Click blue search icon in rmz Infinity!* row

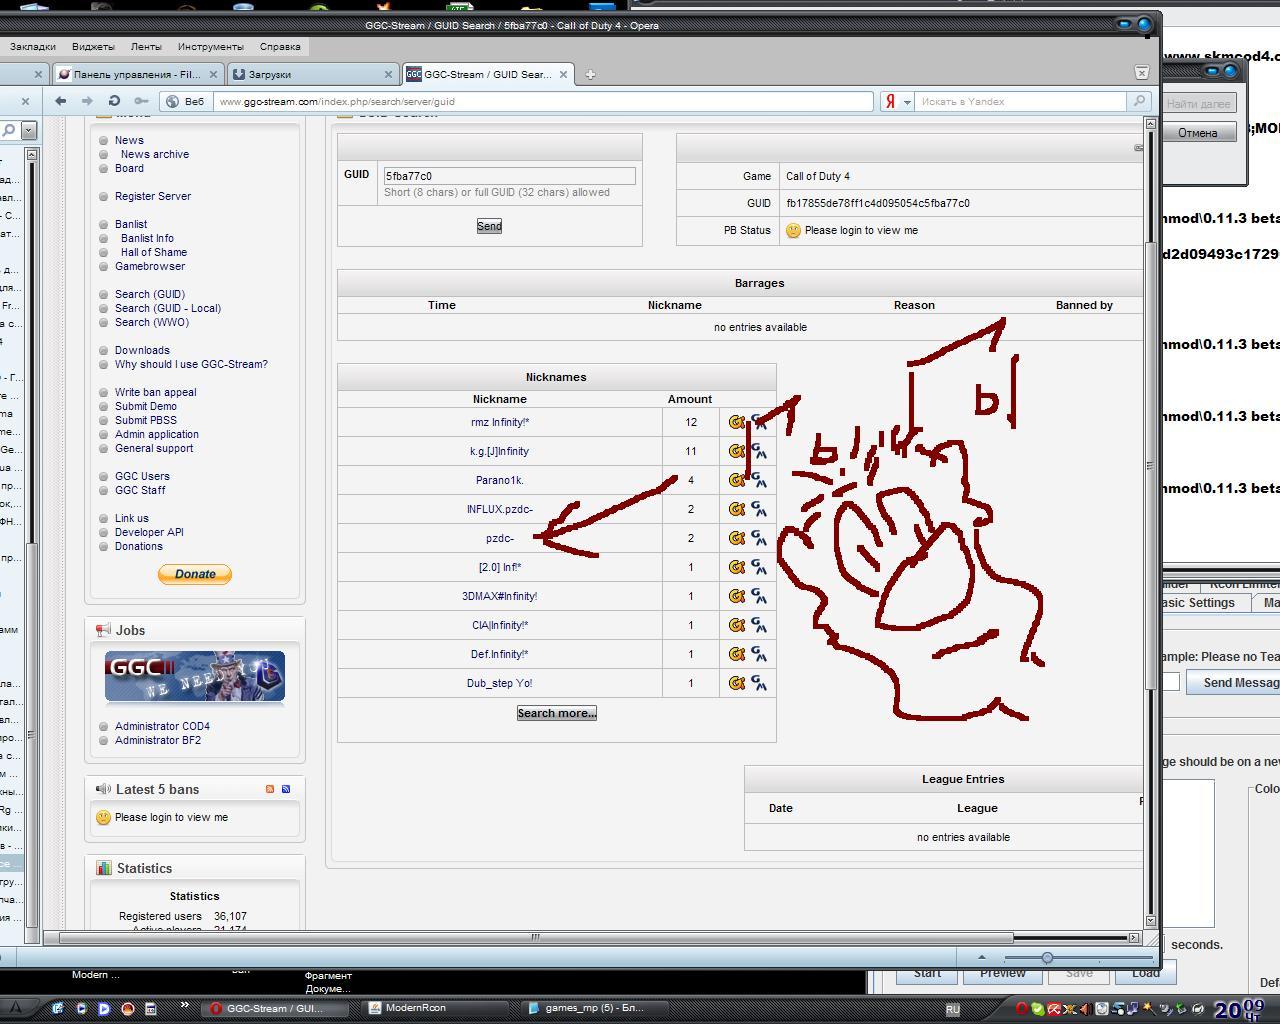tap(759, 422)
